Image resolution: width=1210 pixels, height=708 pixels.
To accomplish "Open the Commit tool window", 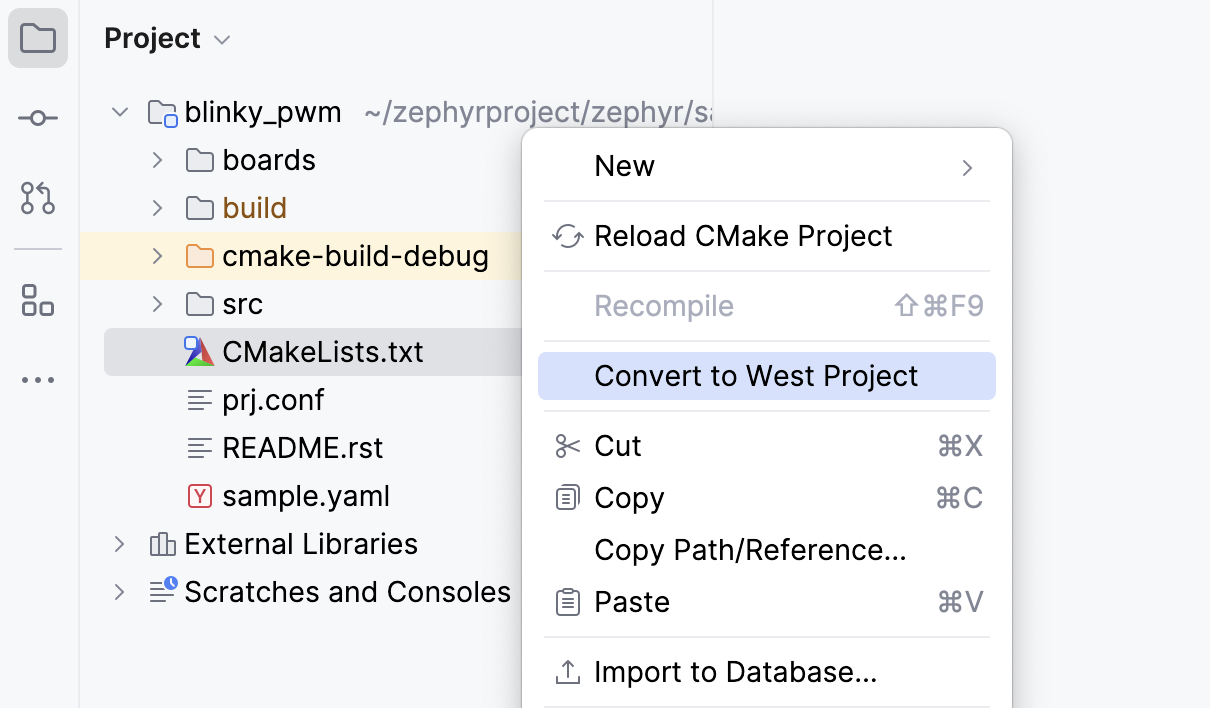I will (37, 117).
